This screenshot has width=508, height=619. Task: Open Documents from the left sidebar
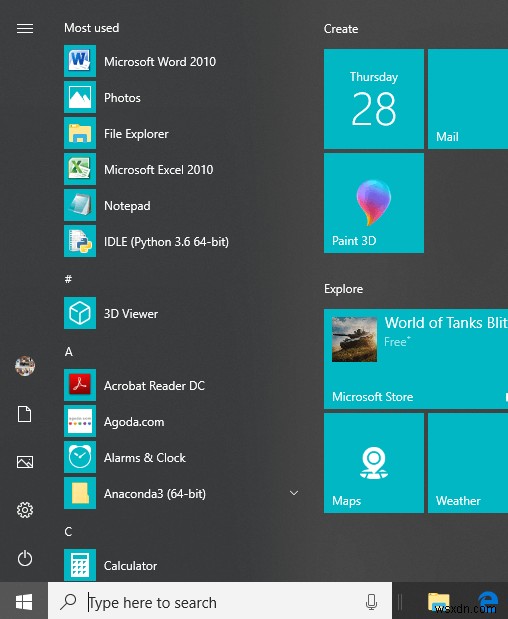tap(24, 414)
